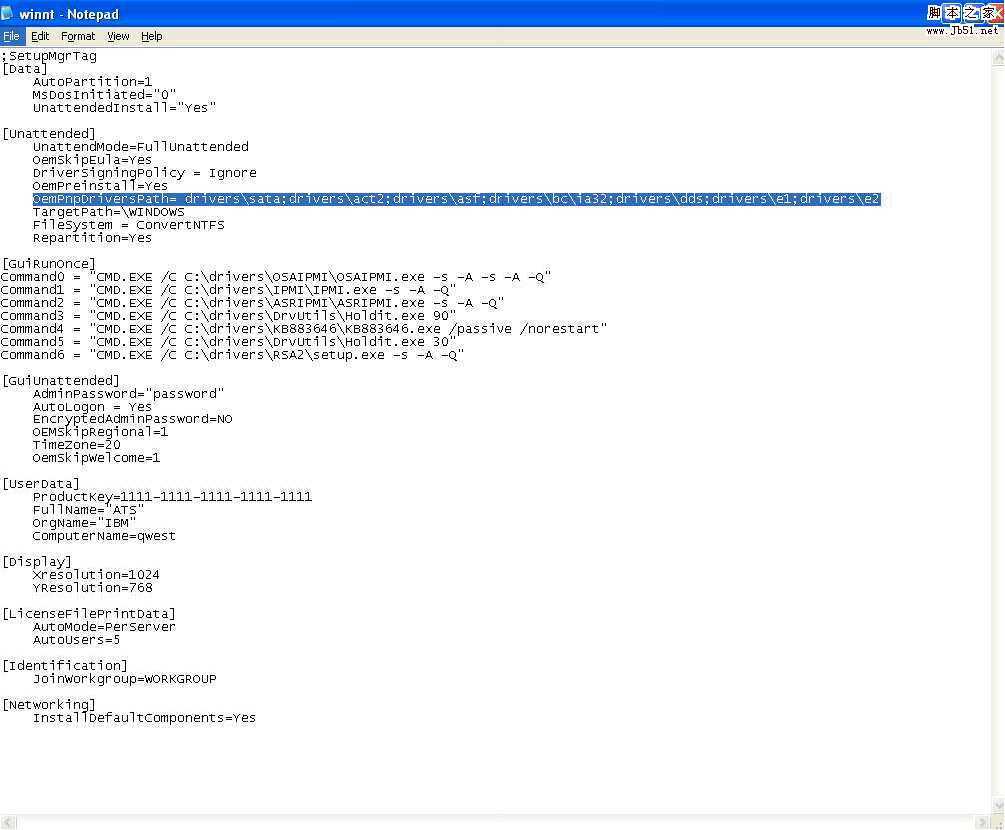Click the 'JoinWorkgroup=WORKGROUP' line
The image size is (1005, 830).
coord(124,679)
